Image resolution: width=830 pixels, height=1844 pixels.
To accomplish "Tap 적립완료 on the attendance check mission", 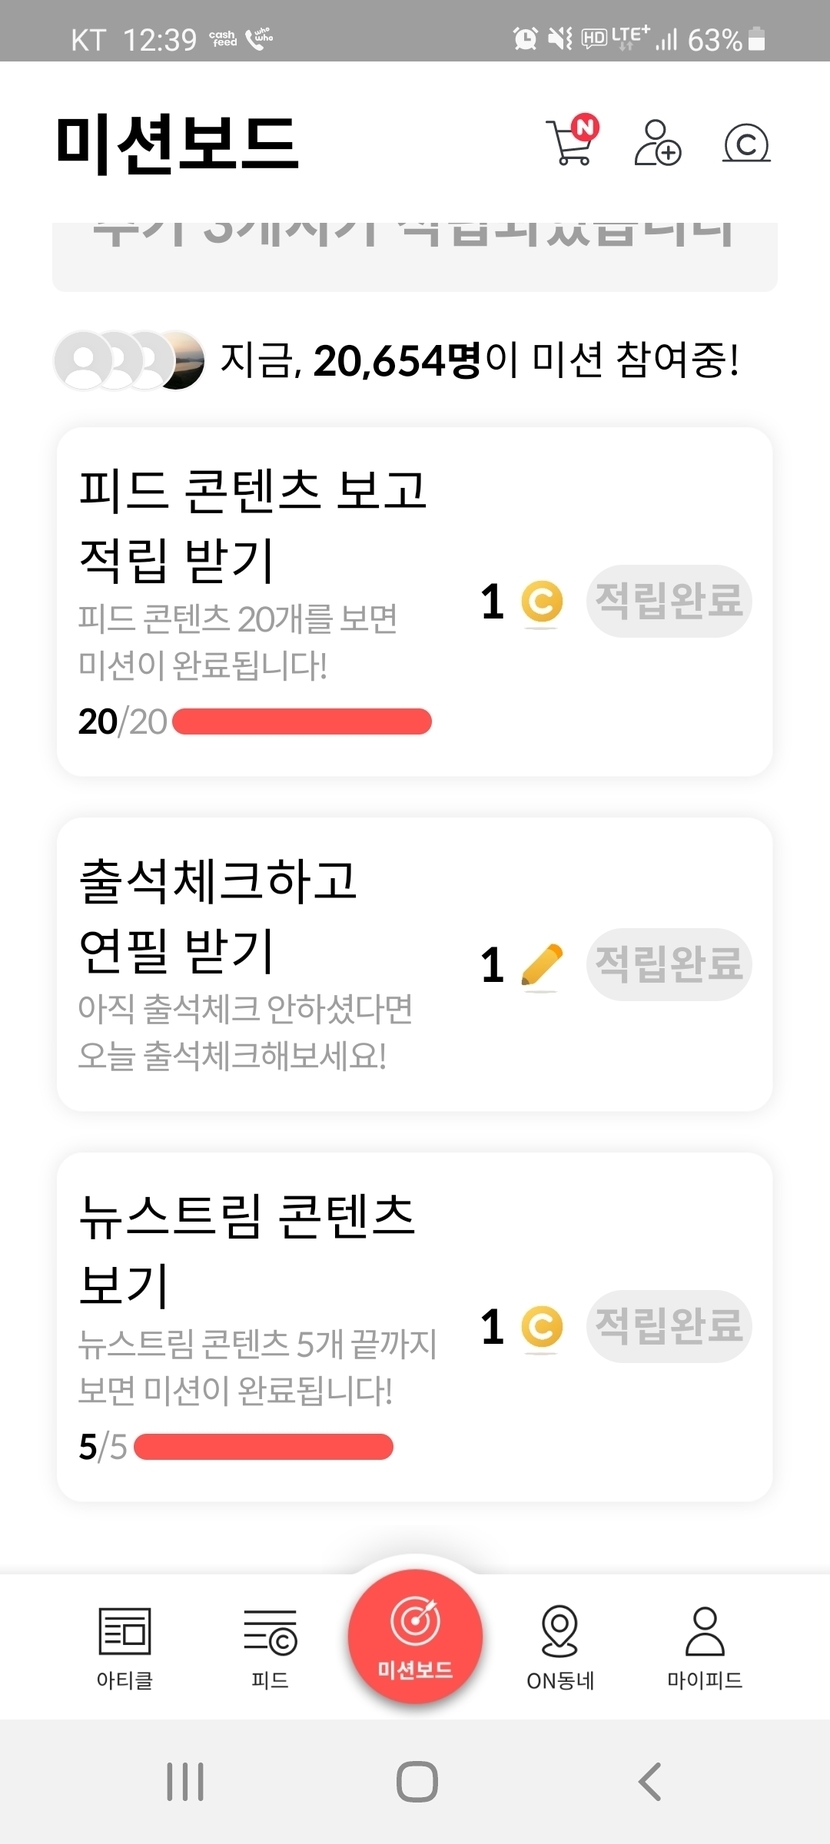I will [x=669, y=964].
